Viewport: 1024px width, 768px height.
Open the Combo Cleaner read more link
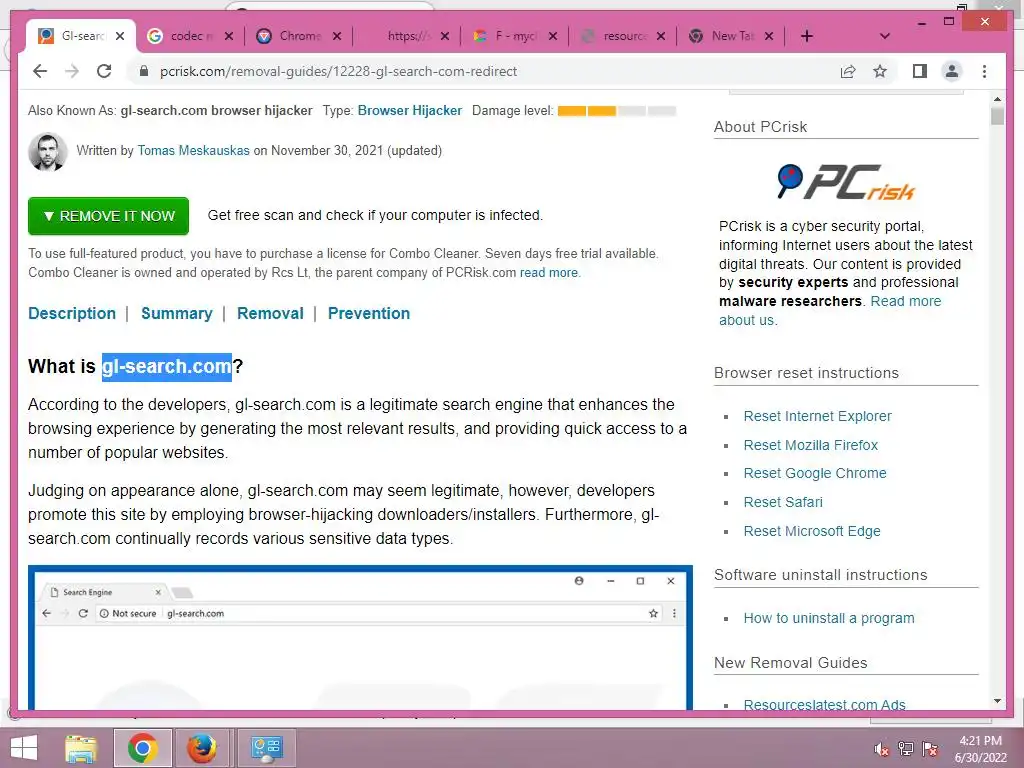point(549,272)
